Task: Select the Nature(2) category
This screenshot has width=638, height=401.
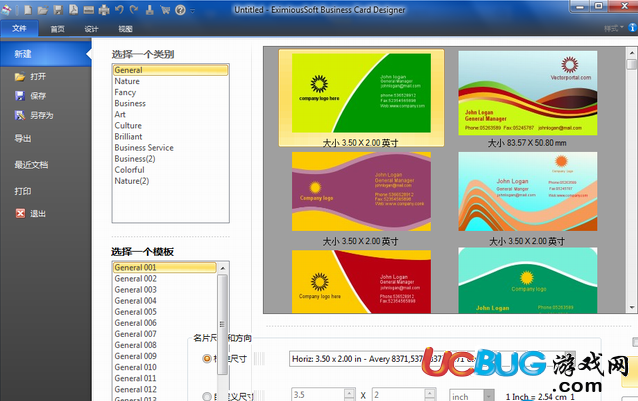Action: click(x=170, y=181)
